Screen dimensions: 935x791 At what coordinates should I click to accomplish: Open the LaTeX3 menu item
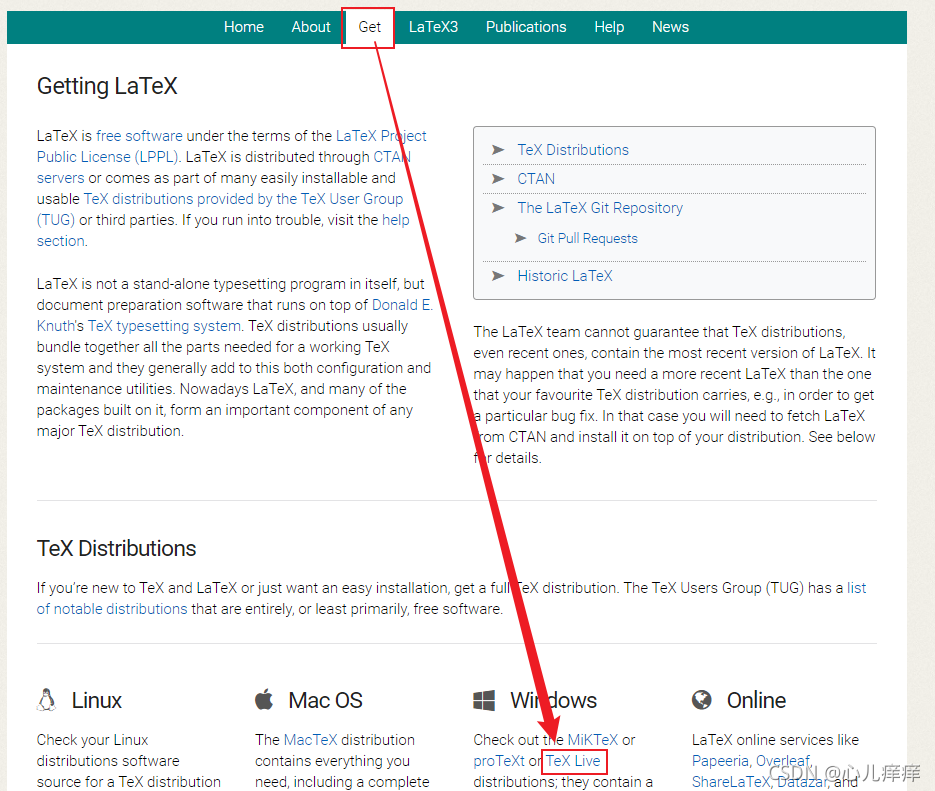[x=434, y=27]
